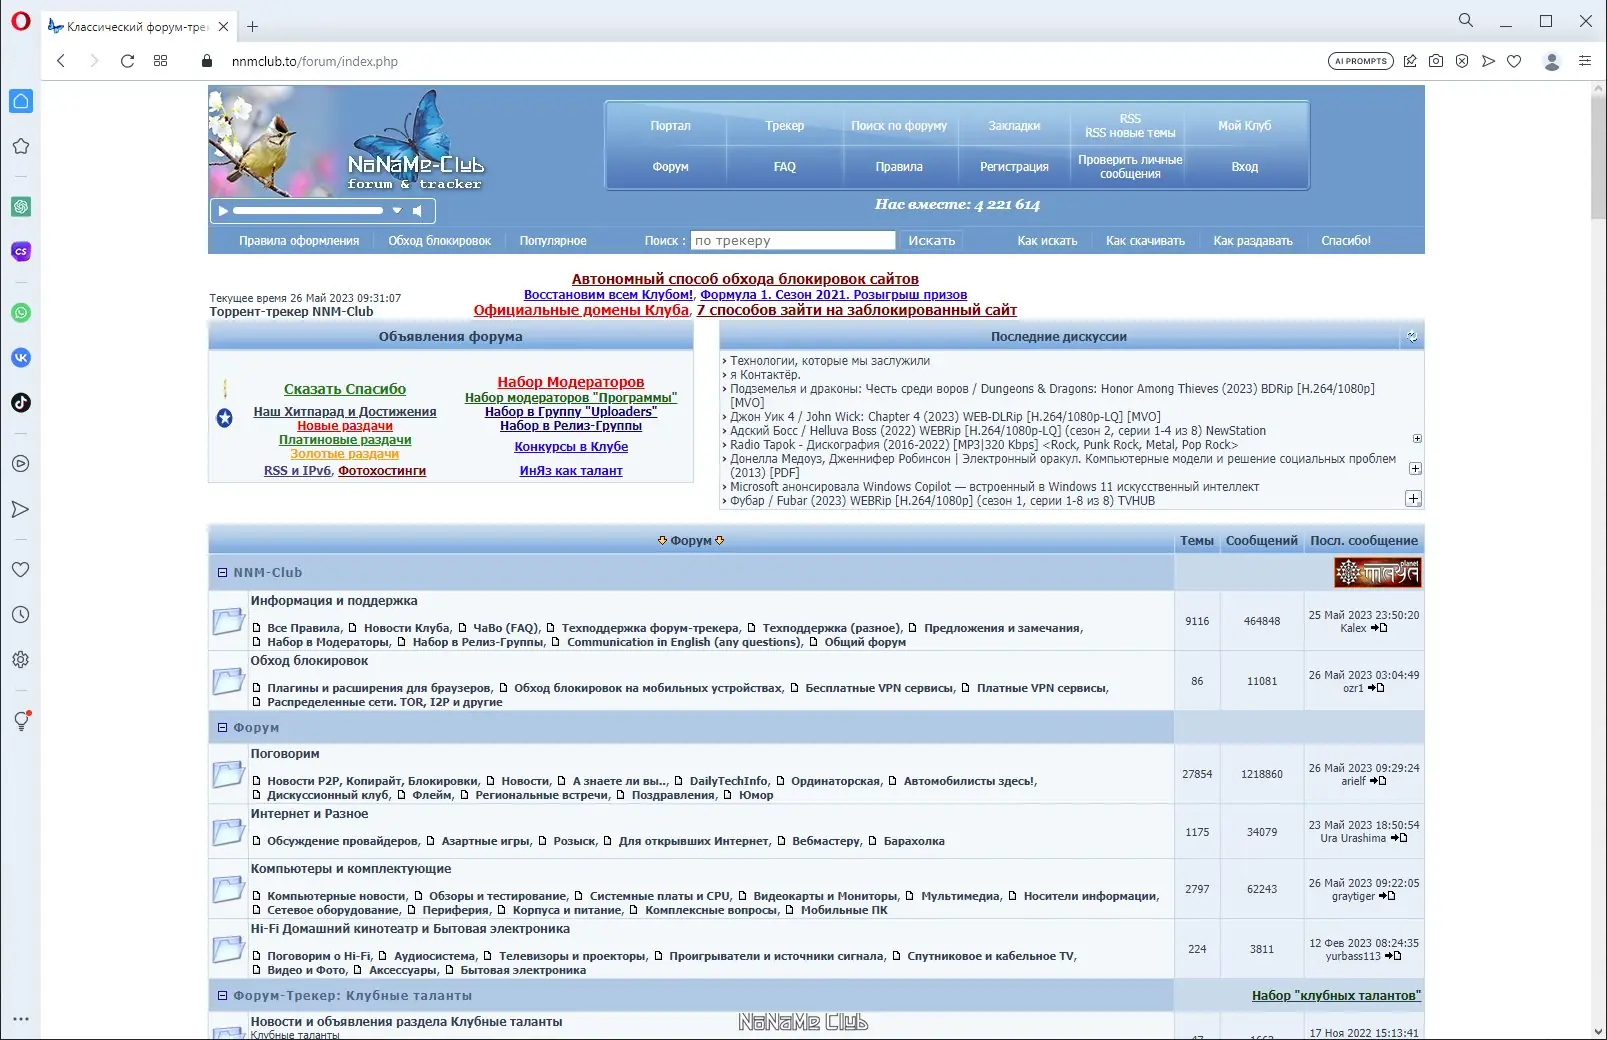Mute the forum radio player
Image resolution: width=1607 pixels, height=1040 pixels.
click(418, 211)
